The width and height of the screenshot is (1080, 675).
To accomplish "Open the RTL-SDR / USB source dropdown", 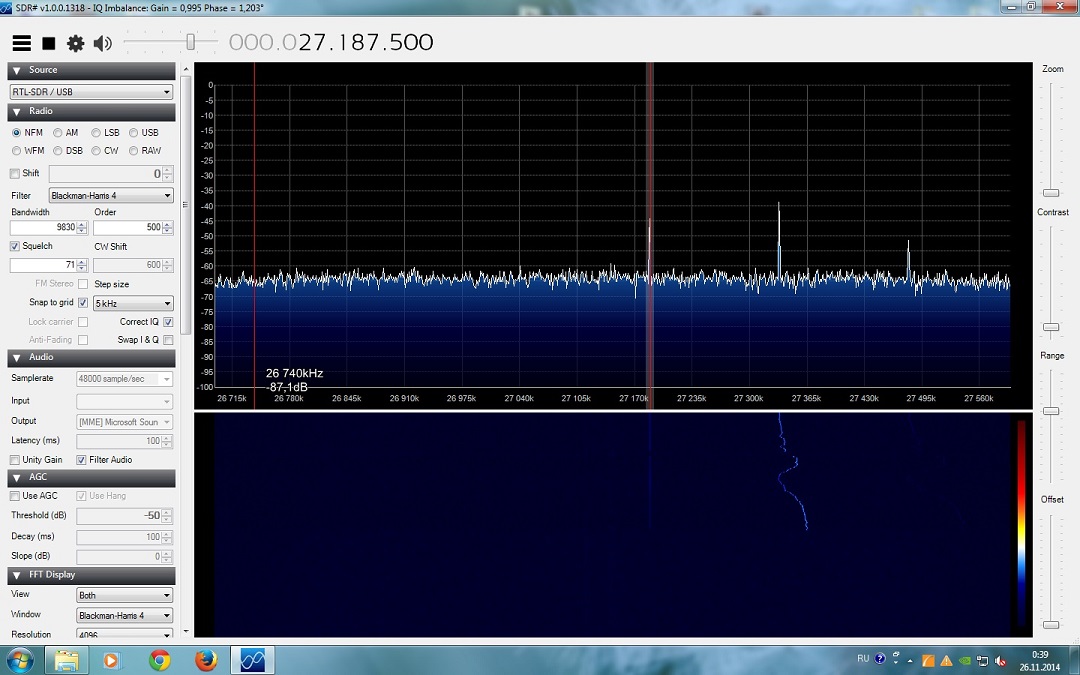I will (92, 92).
